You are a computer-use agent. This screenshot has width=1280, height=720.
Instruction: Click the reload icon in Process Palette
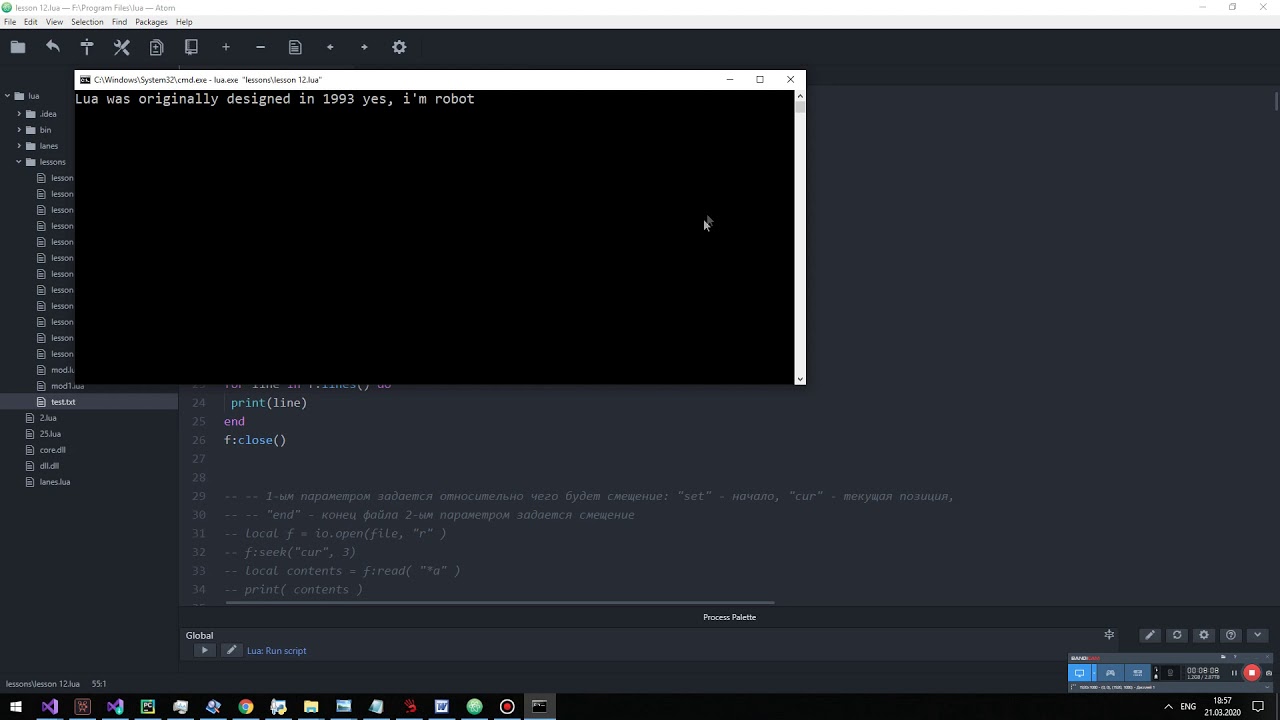point(1177,635)
